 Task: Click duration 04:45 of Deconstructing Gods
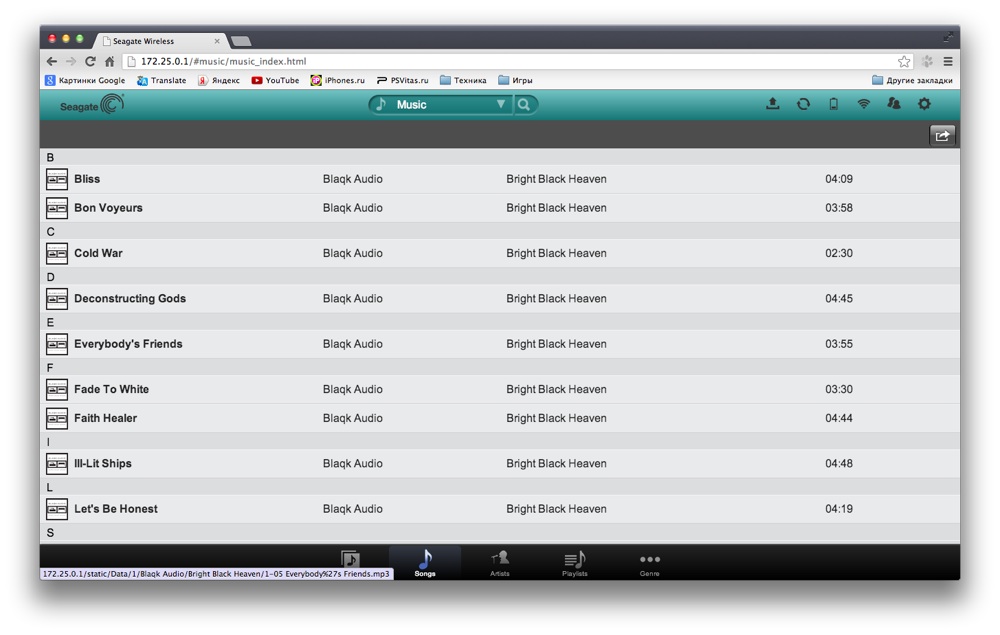[x=839, y=298]
